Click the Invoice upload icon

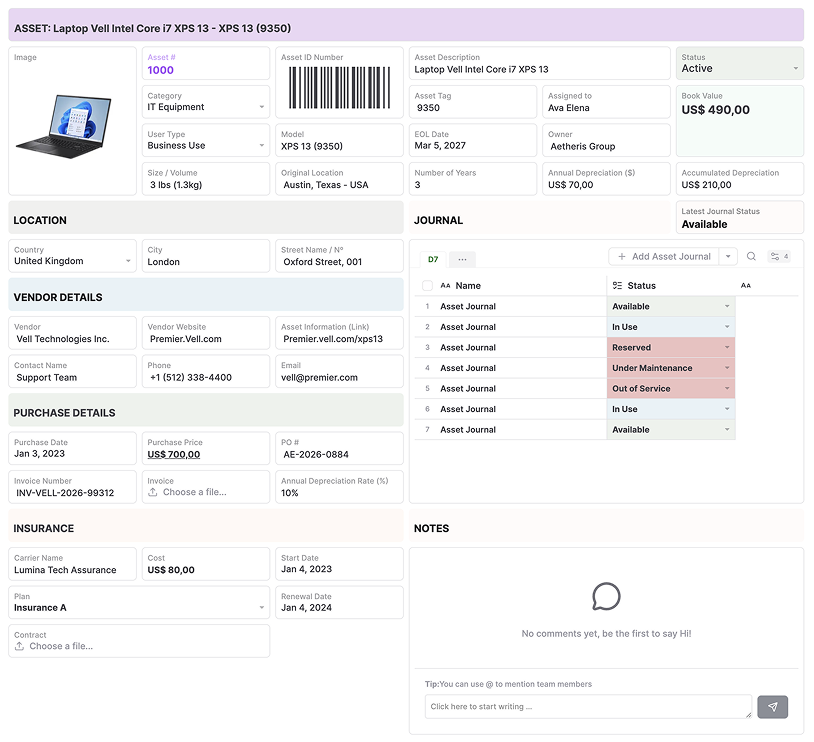153,492
